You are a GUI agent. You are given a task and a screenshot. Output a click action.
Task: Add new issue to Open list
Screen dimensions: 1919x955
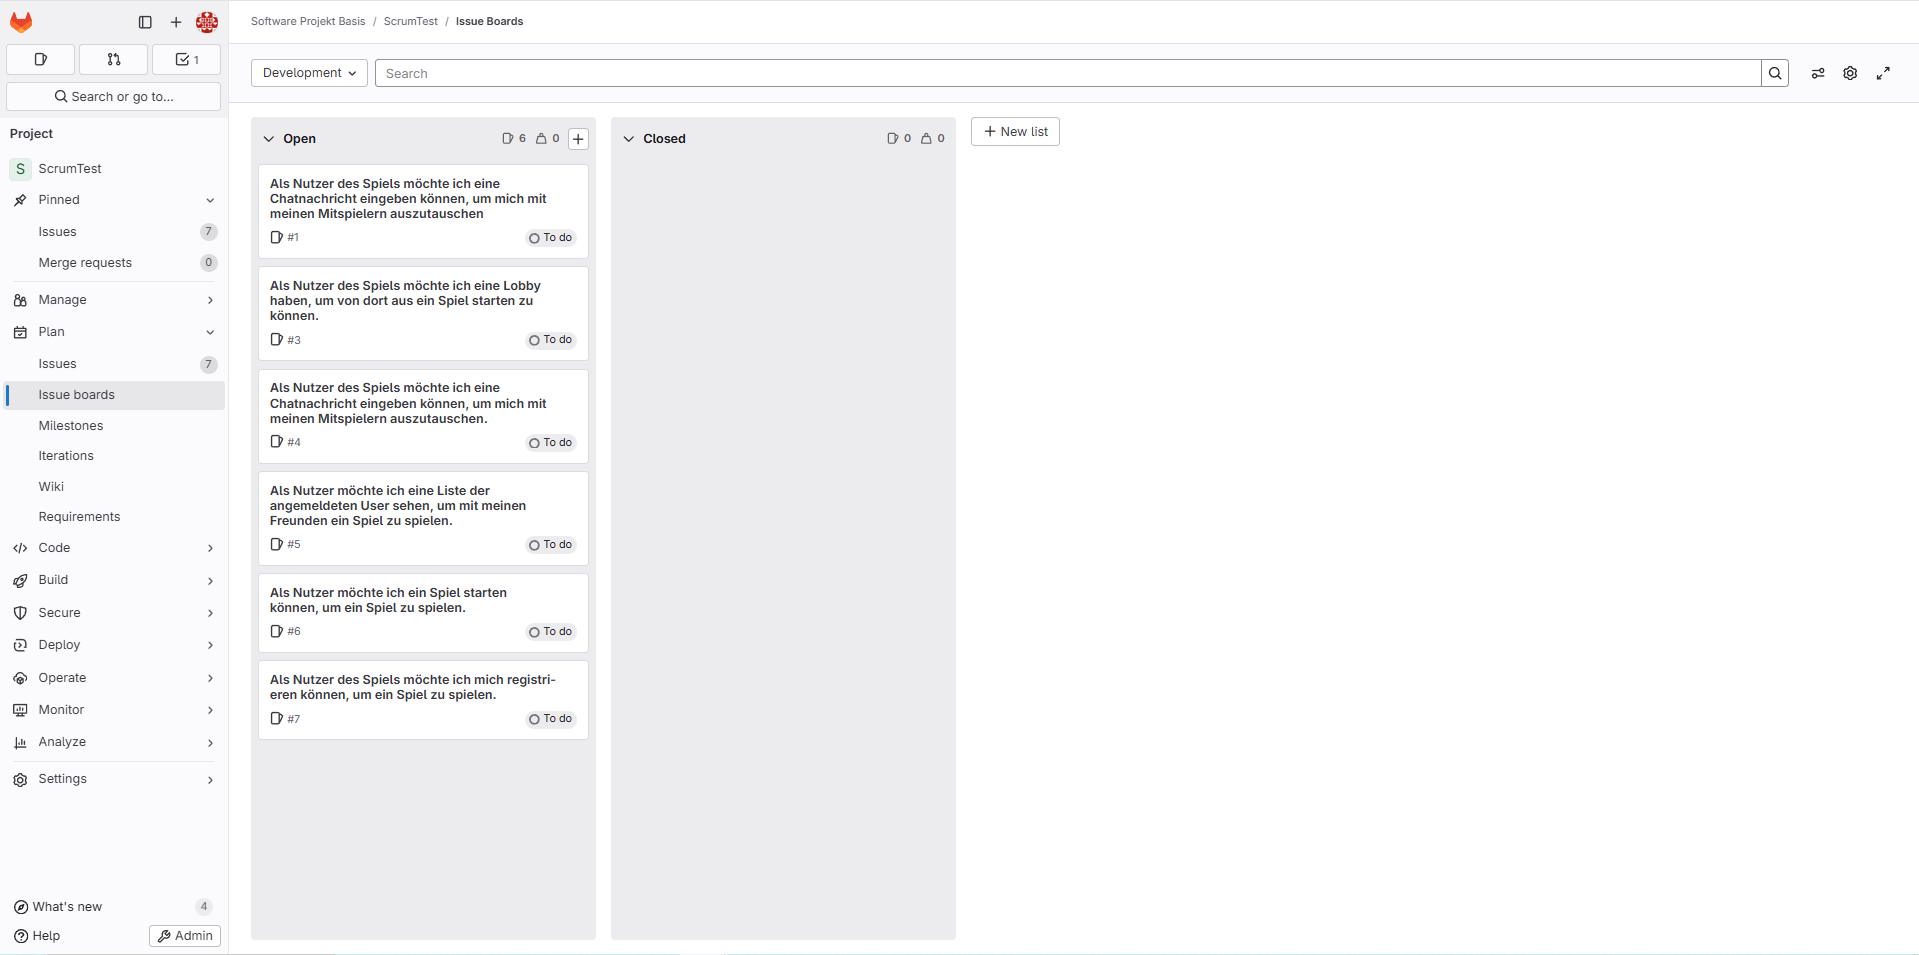[x=578, y=139]
